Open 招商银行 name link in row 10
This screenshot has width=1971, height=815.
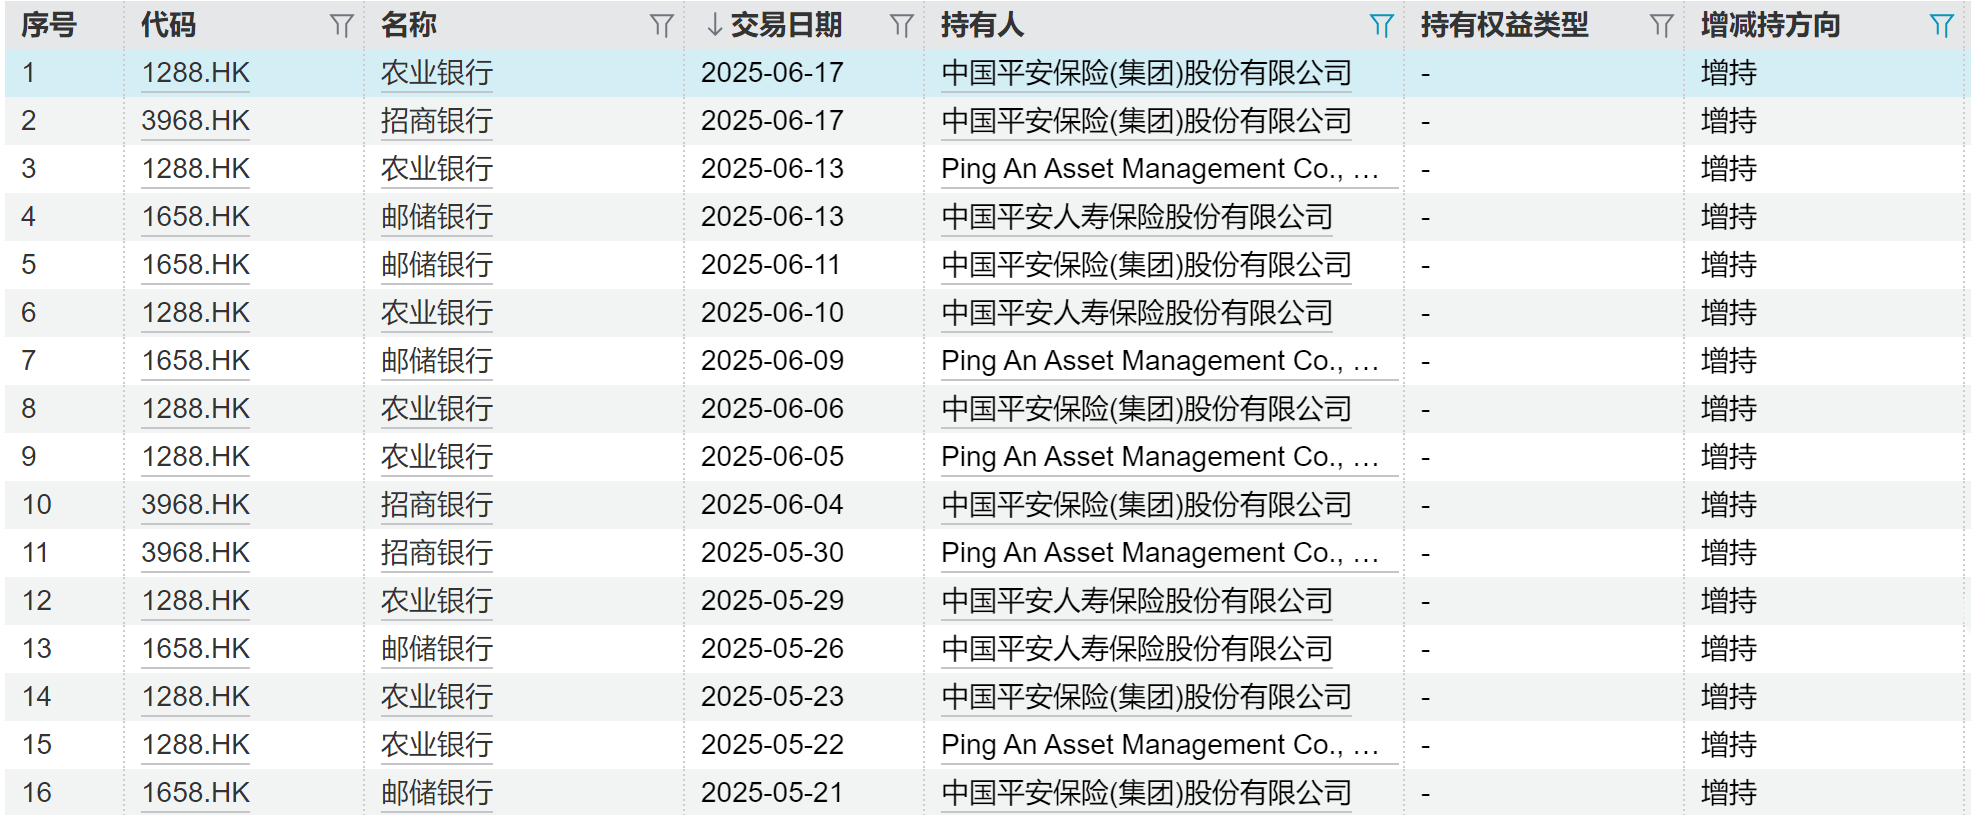tap(437, 505)
